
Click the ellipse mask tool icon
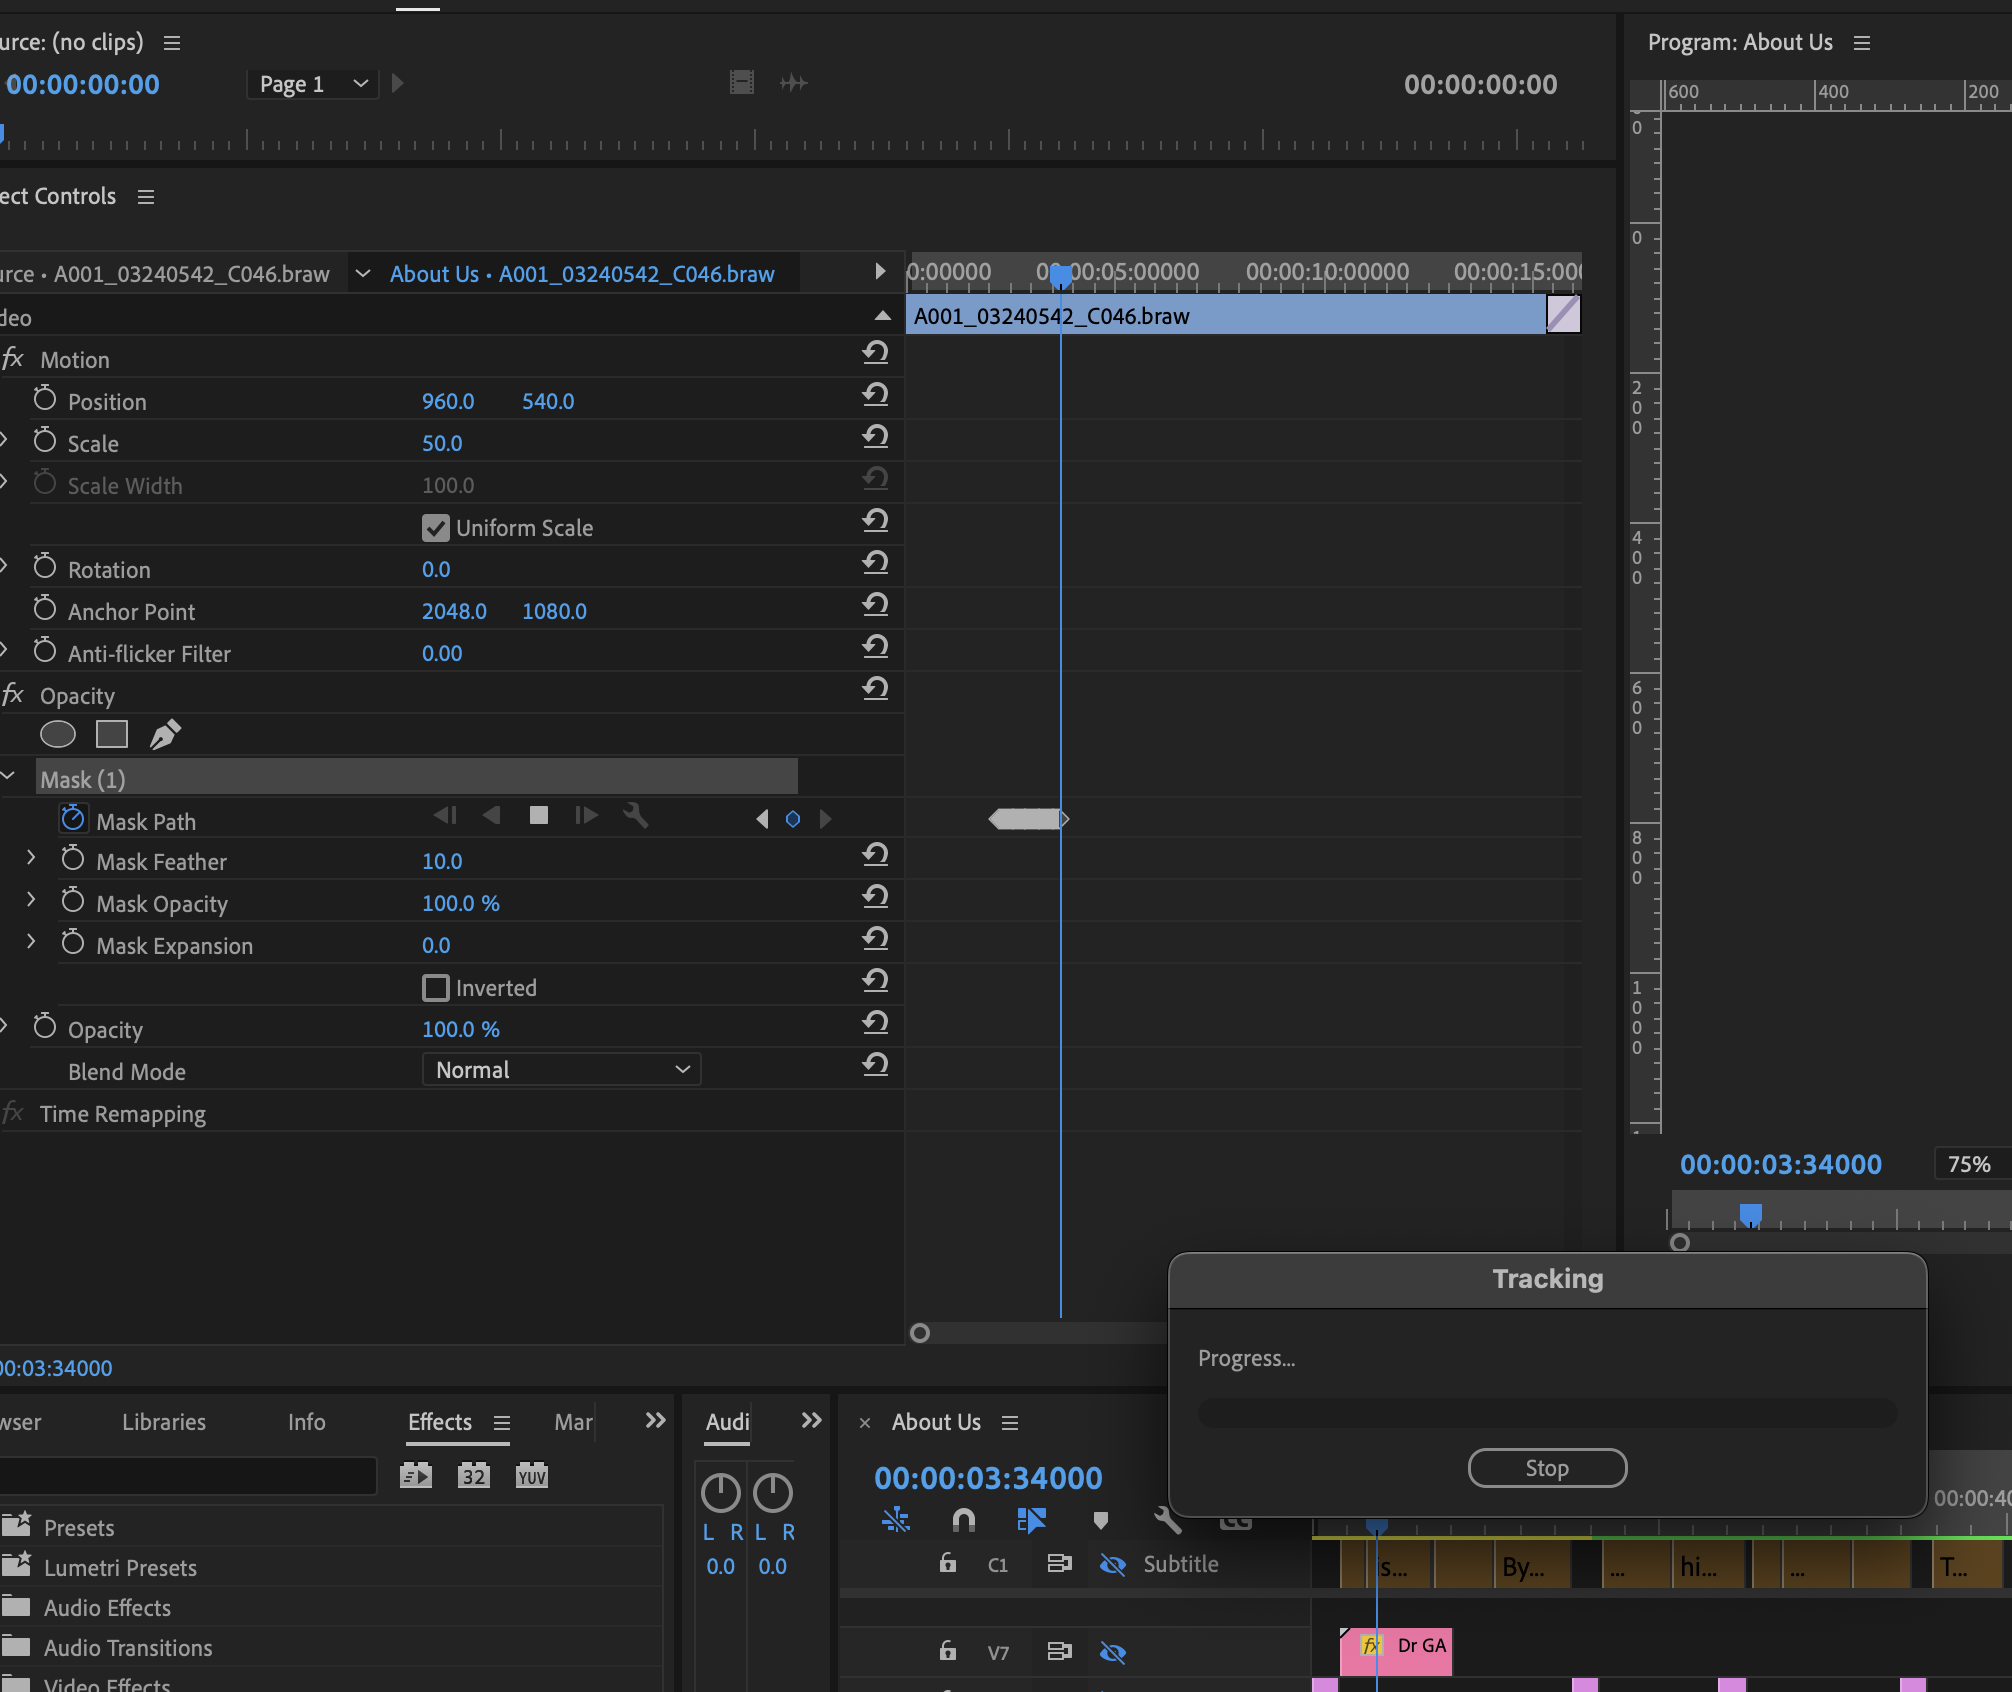(x=57, y=734)
